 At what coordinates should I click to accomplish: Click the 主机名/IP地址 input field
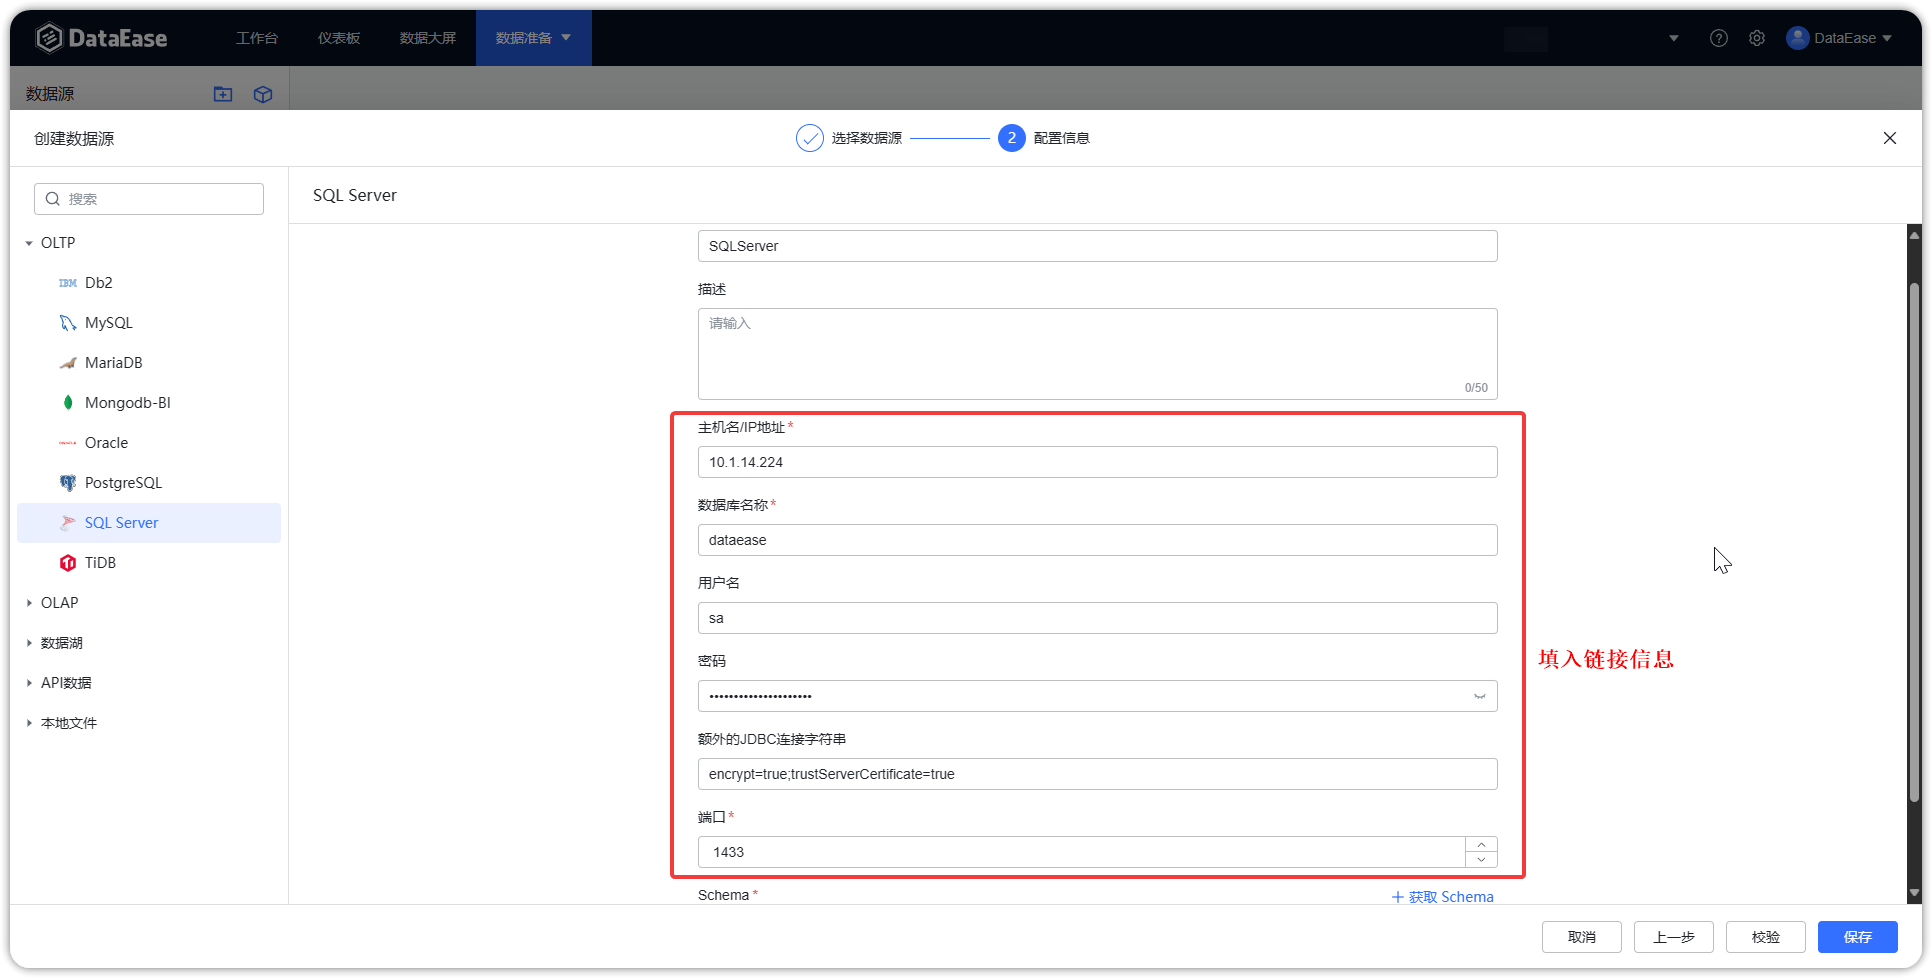click(x=1097, y=462)
